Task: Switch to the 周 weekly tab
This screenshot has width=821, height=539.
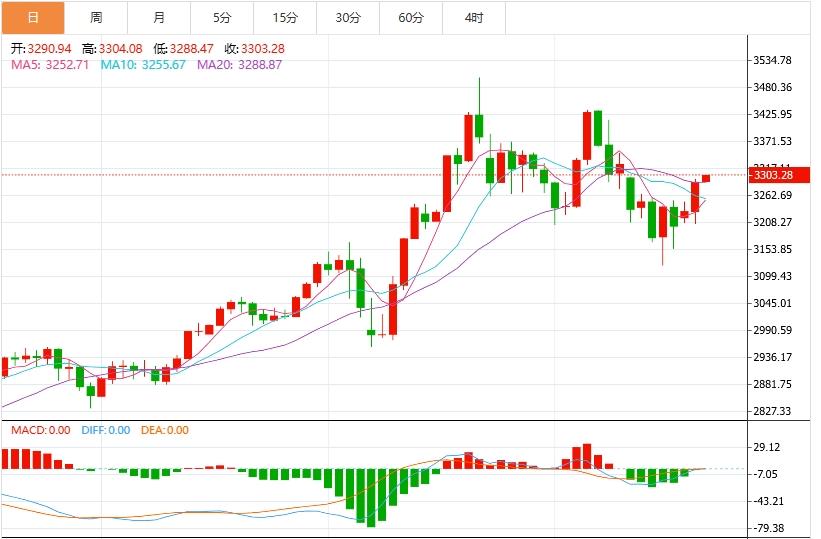Action: pos(96,18)
